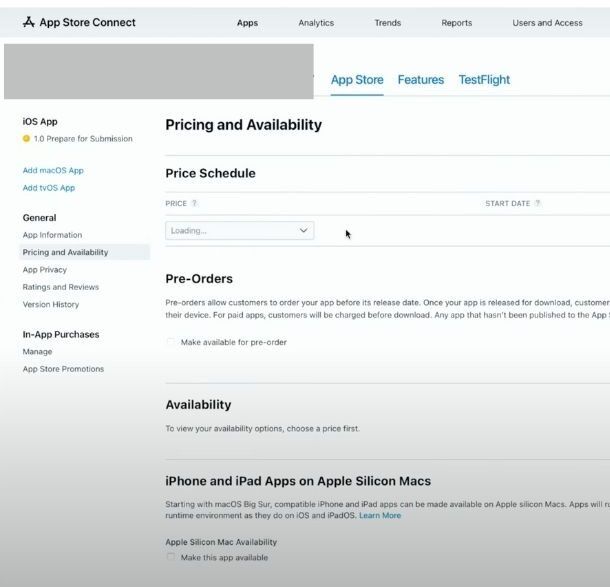The width and height of the screenshot is (610, 587).
Task: Click the Apple Silicon Mac Availability label
Action: click(221, 542)
